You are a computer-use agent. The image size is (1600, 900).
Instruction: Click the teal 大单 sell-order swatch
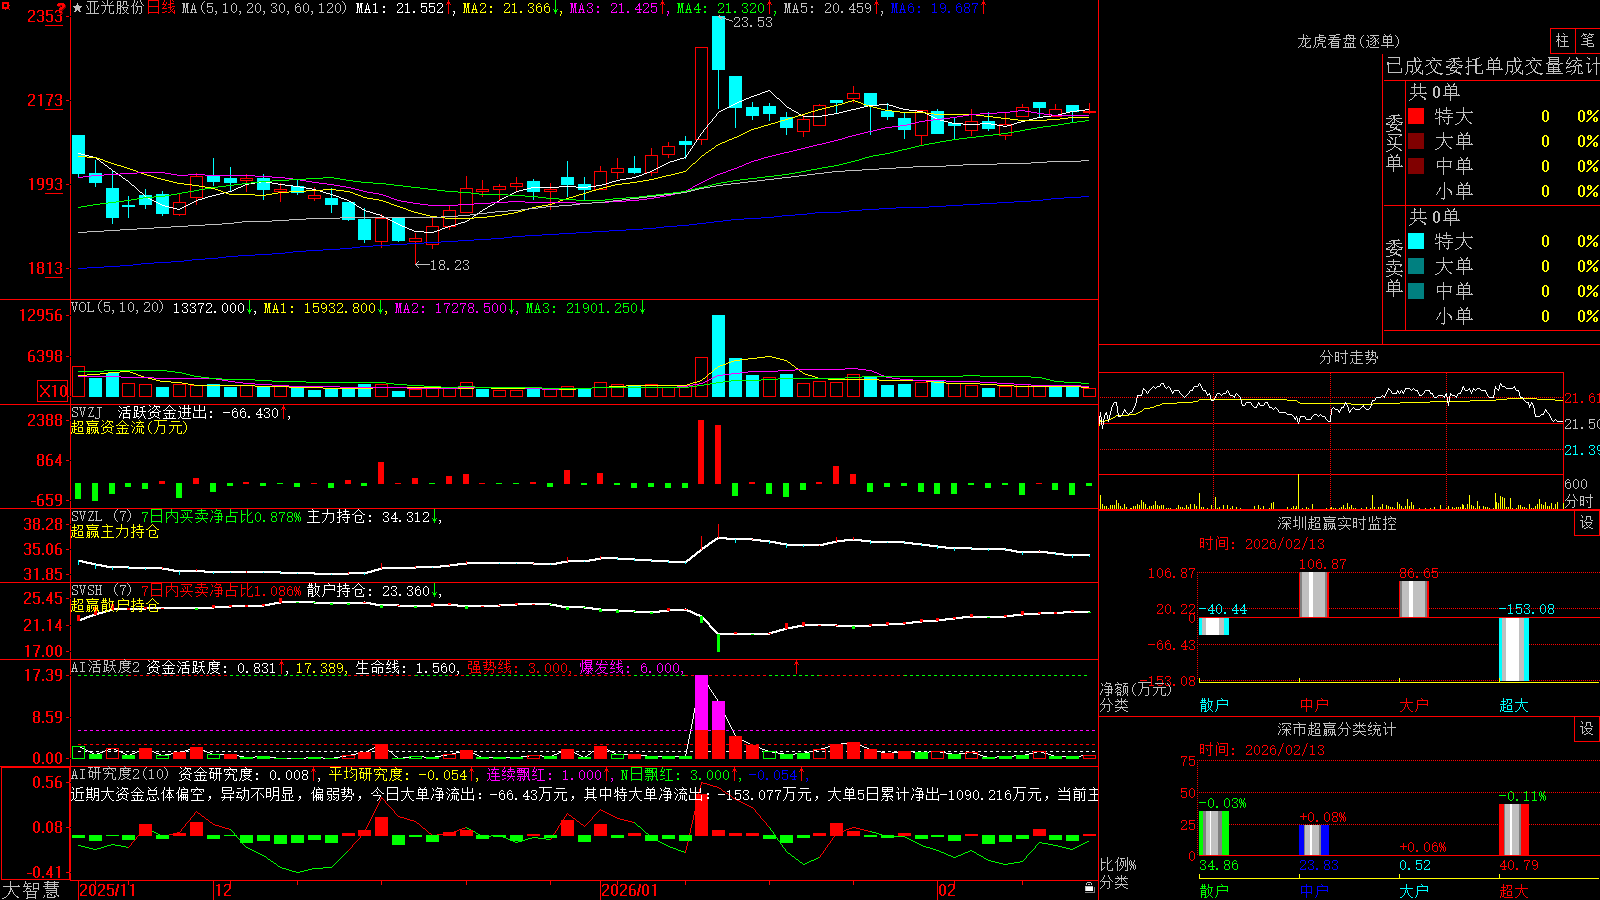click(x=1416, y=266)
